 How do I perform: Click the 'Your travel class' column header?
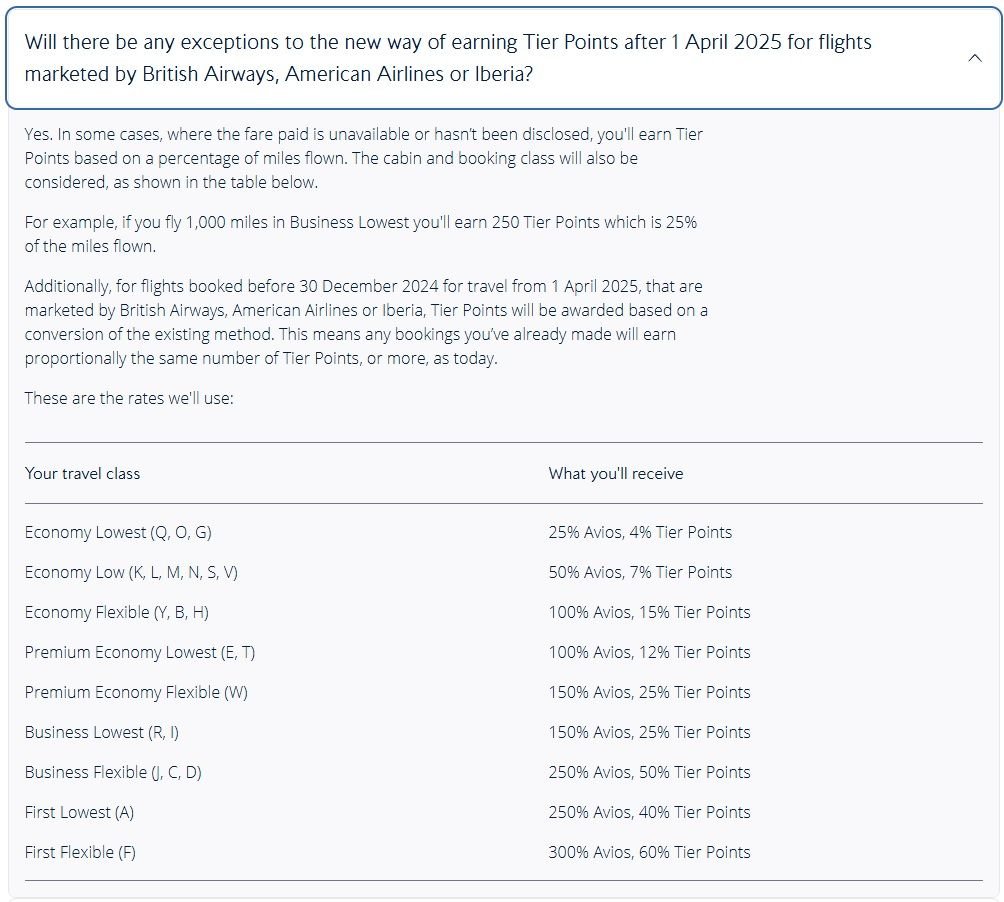tap(82, 473)
